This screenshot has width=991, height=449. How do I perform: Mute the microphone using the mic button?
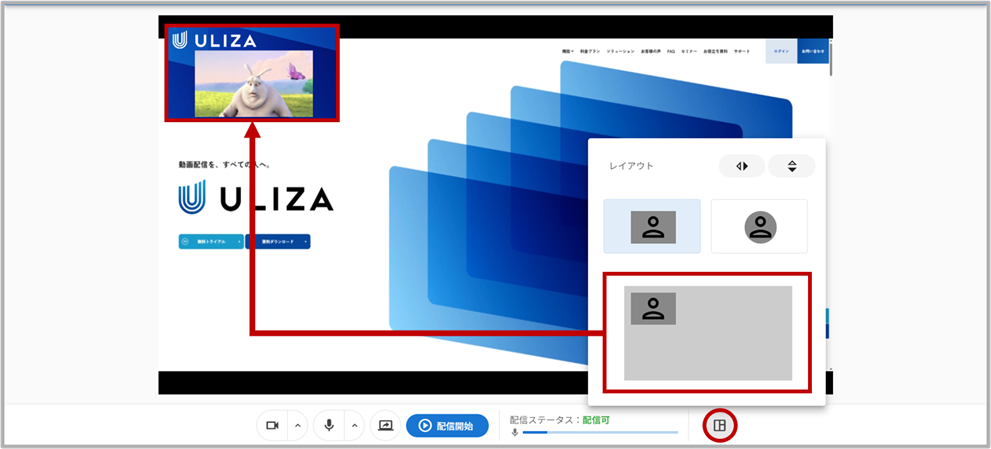pos(329,426)
